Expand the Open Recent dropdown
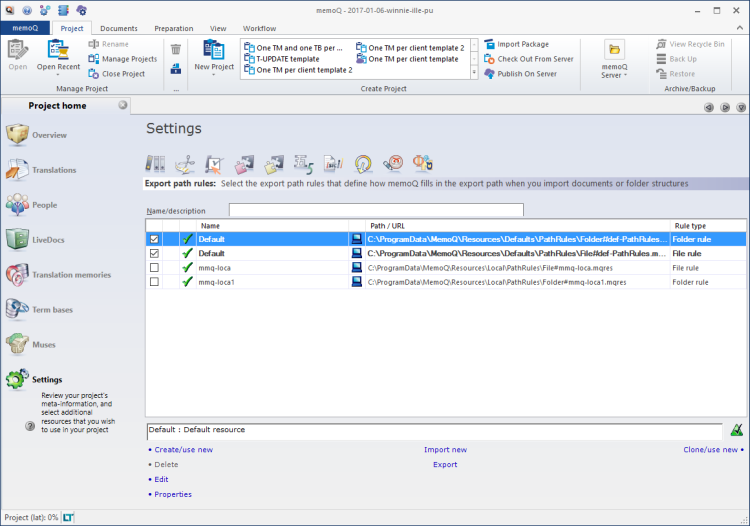Image resolution: width=750 pixels, height=526 pixels. tap(57, 75)
